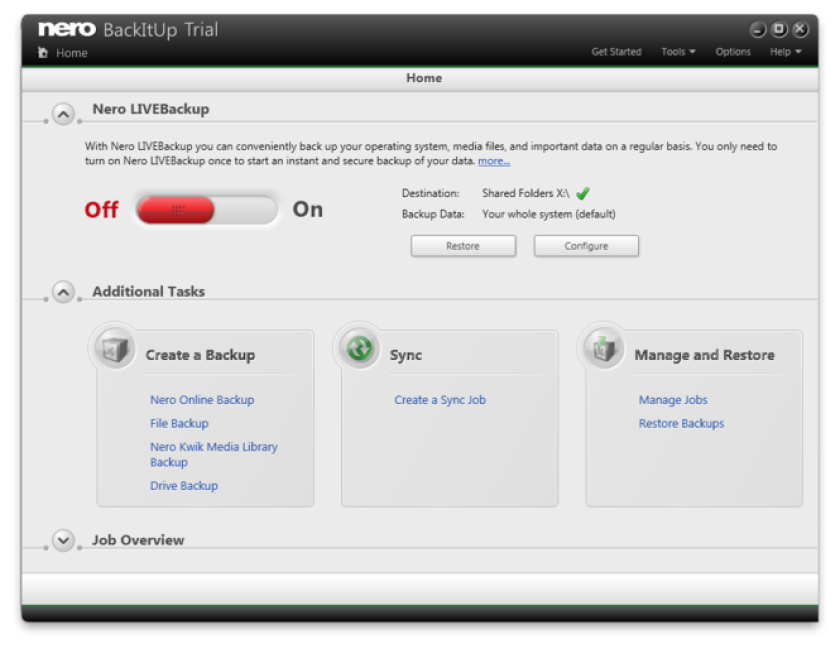Open Manage Jobs link
This screenshot has height=649, width=840.
click(x=673, y=400)
